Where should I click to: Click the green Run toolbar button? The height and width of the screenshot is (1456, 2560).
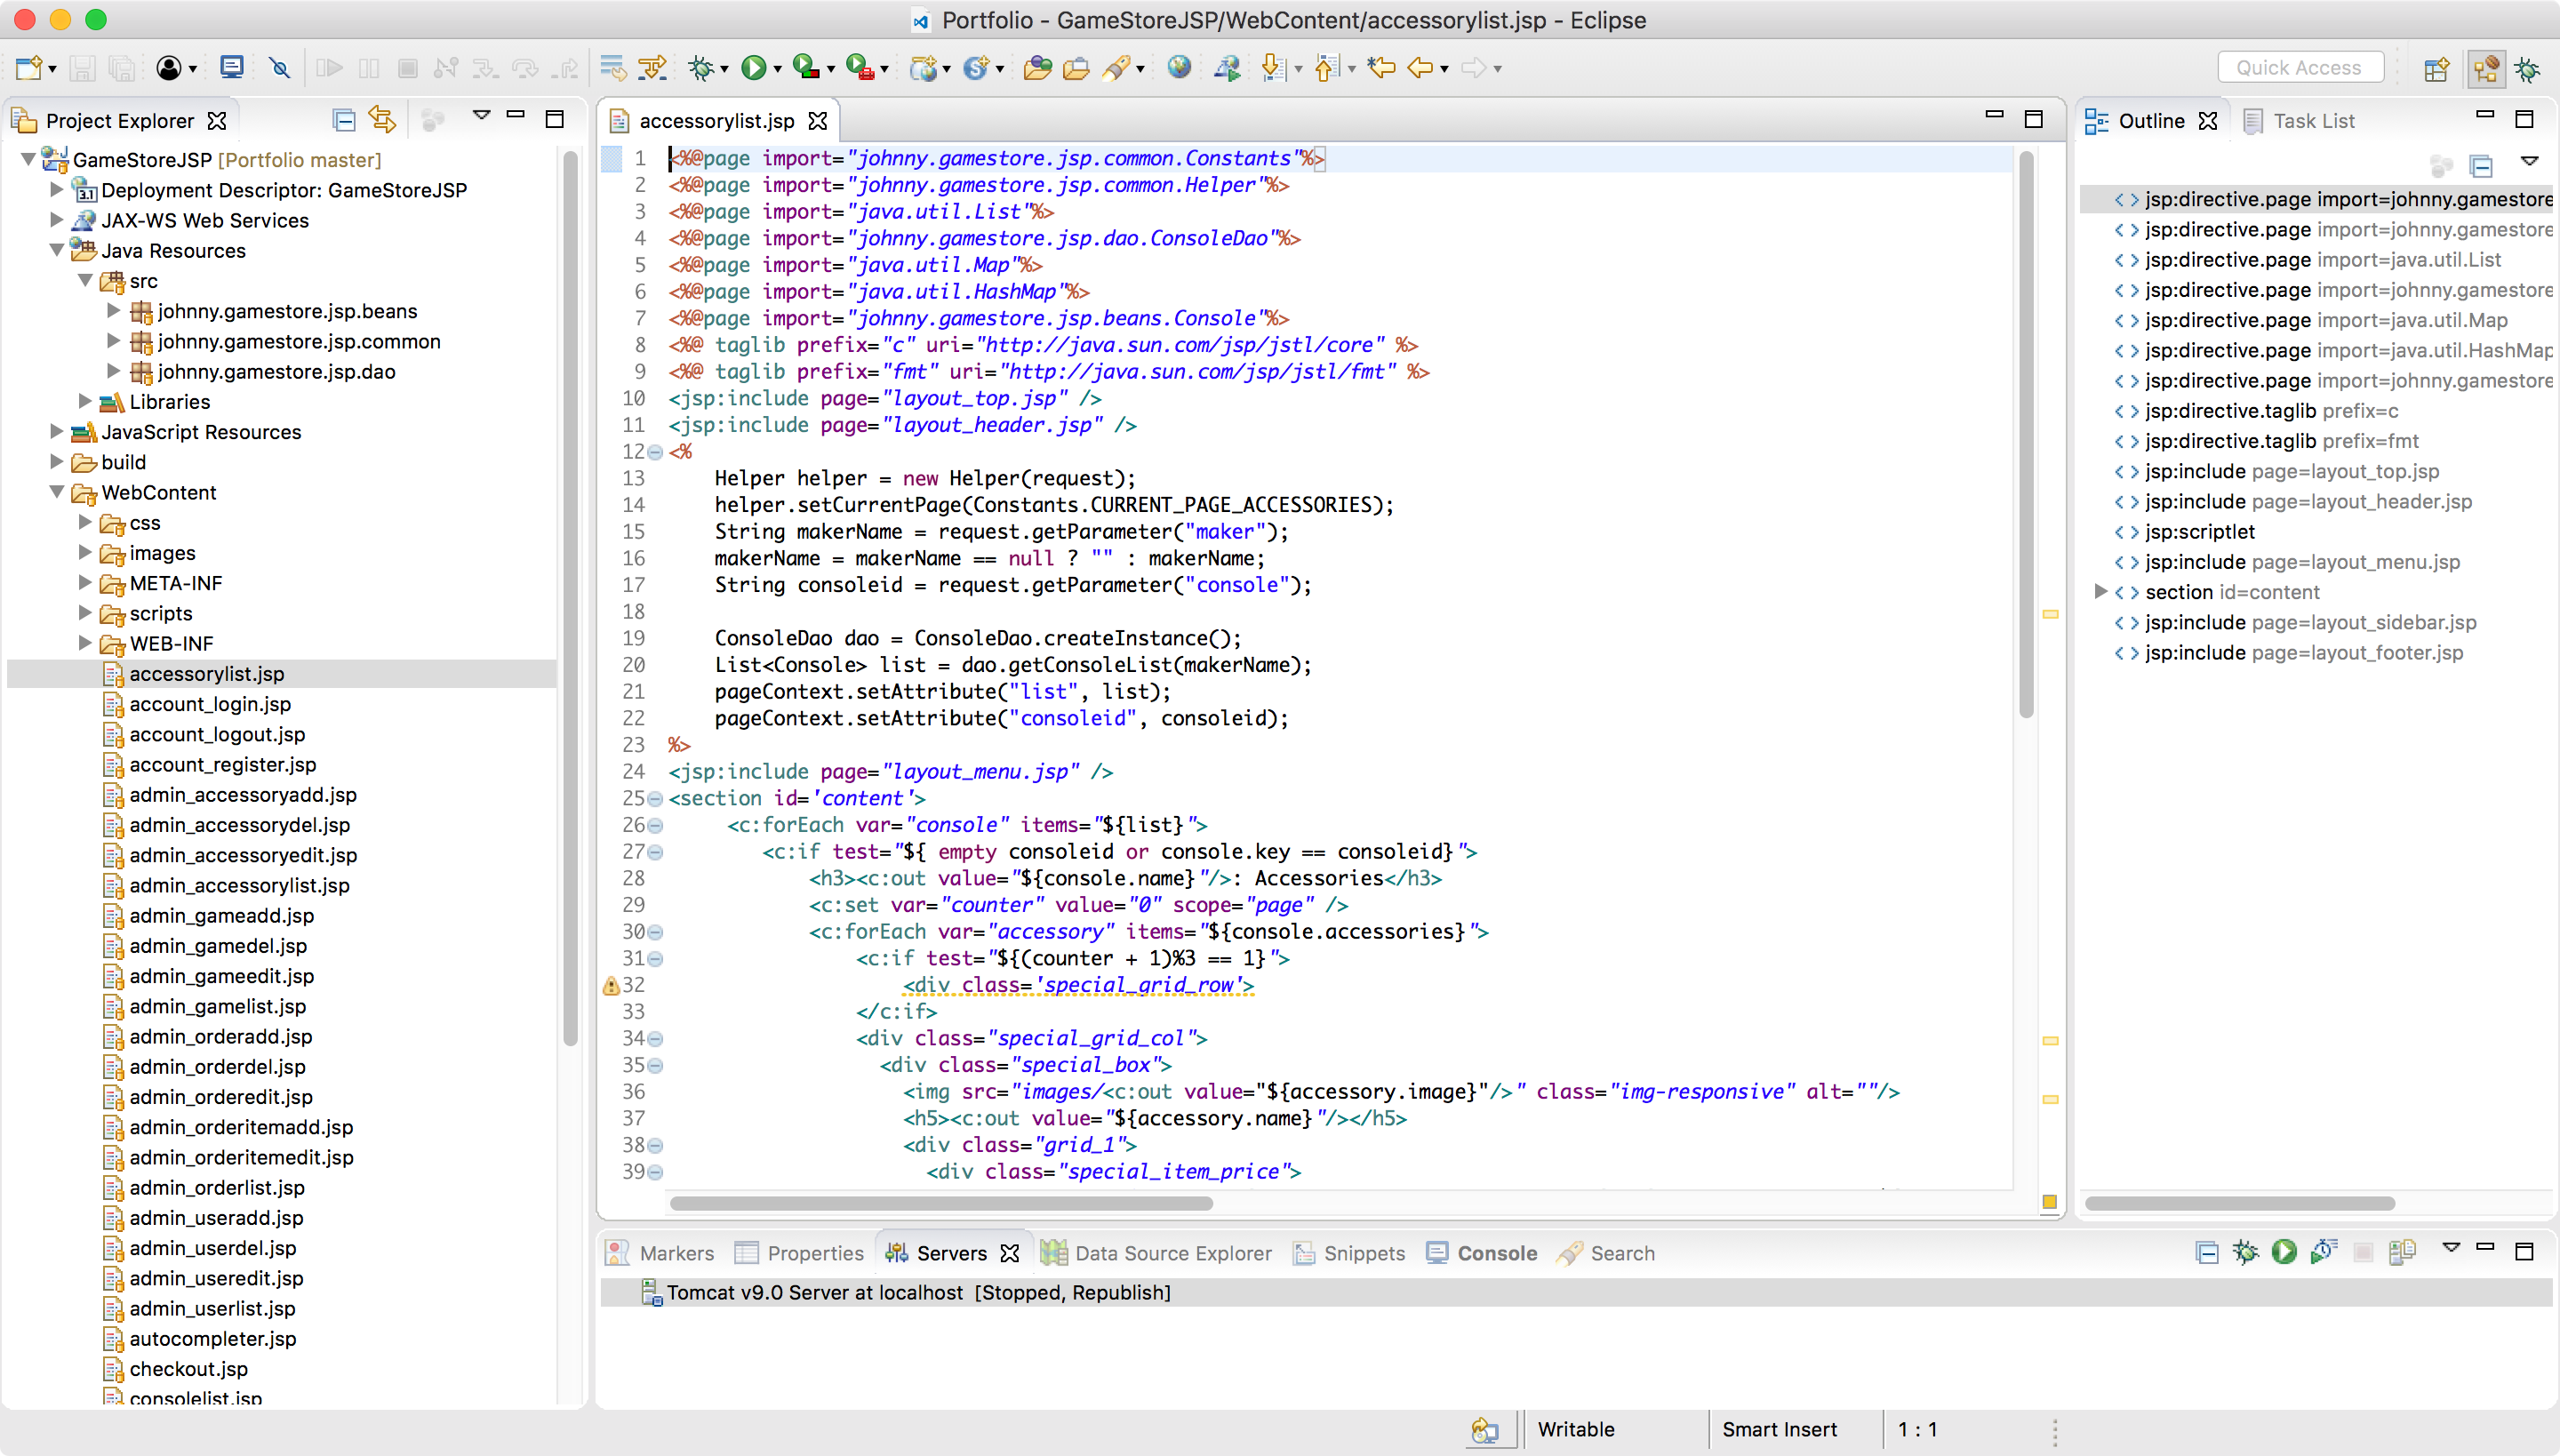(753, 68)
